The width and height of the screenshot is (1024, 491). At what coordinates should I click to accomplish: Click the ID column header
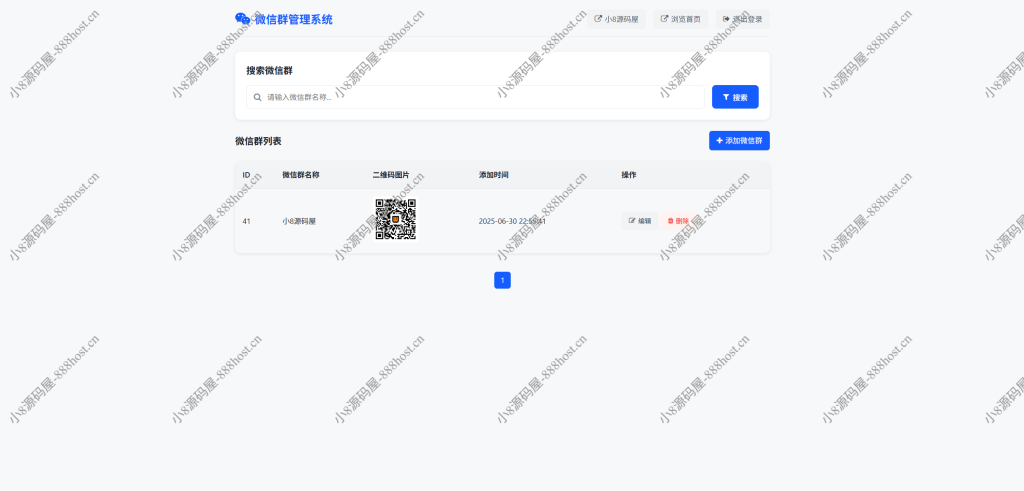246,175
